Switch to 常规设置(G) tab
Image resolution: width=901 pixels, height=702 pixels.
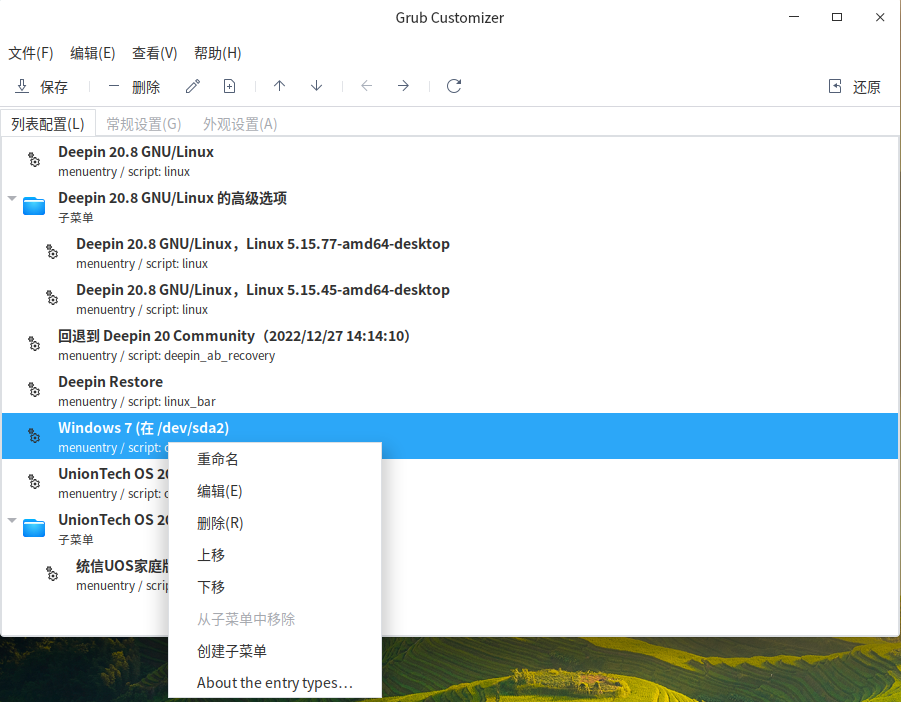144,124
